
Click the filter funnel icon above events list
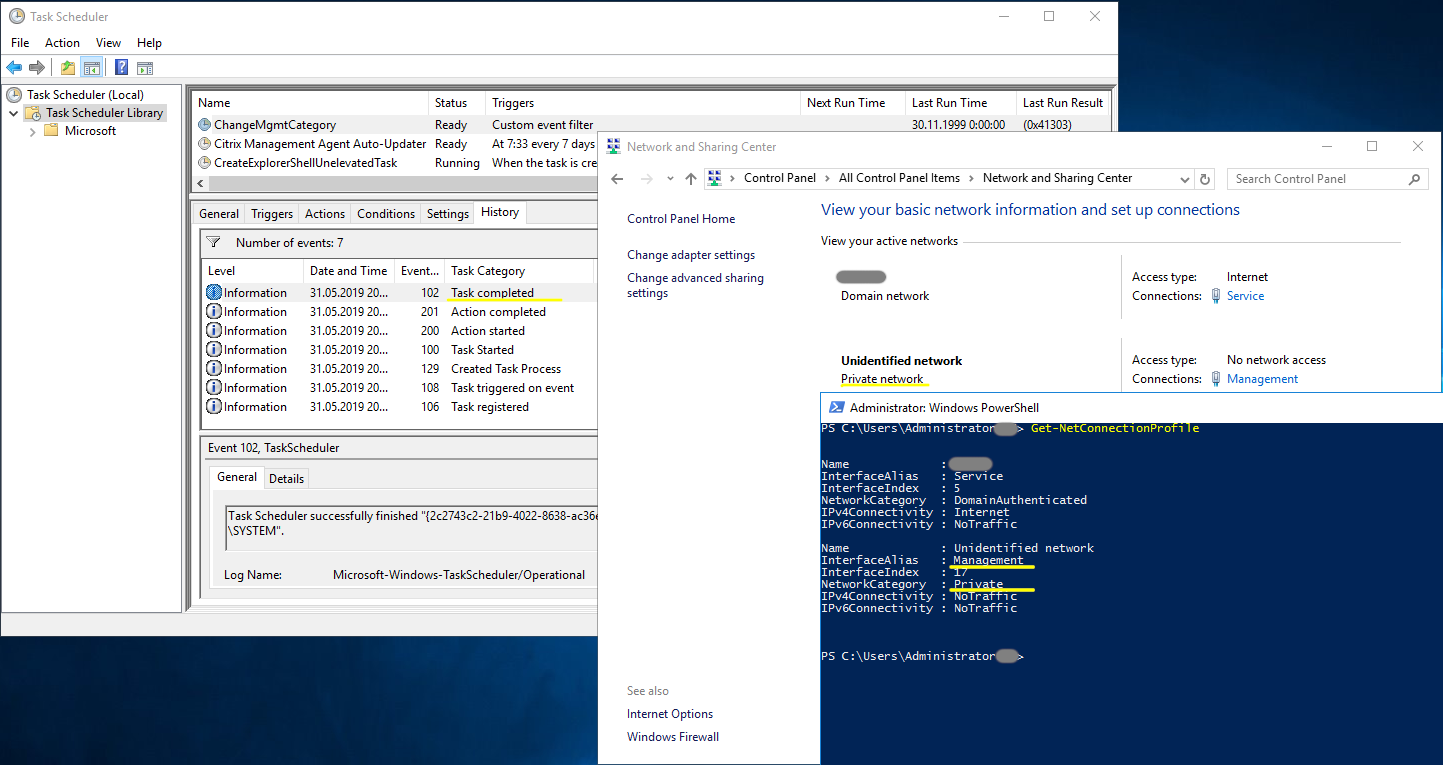(213, 242)
